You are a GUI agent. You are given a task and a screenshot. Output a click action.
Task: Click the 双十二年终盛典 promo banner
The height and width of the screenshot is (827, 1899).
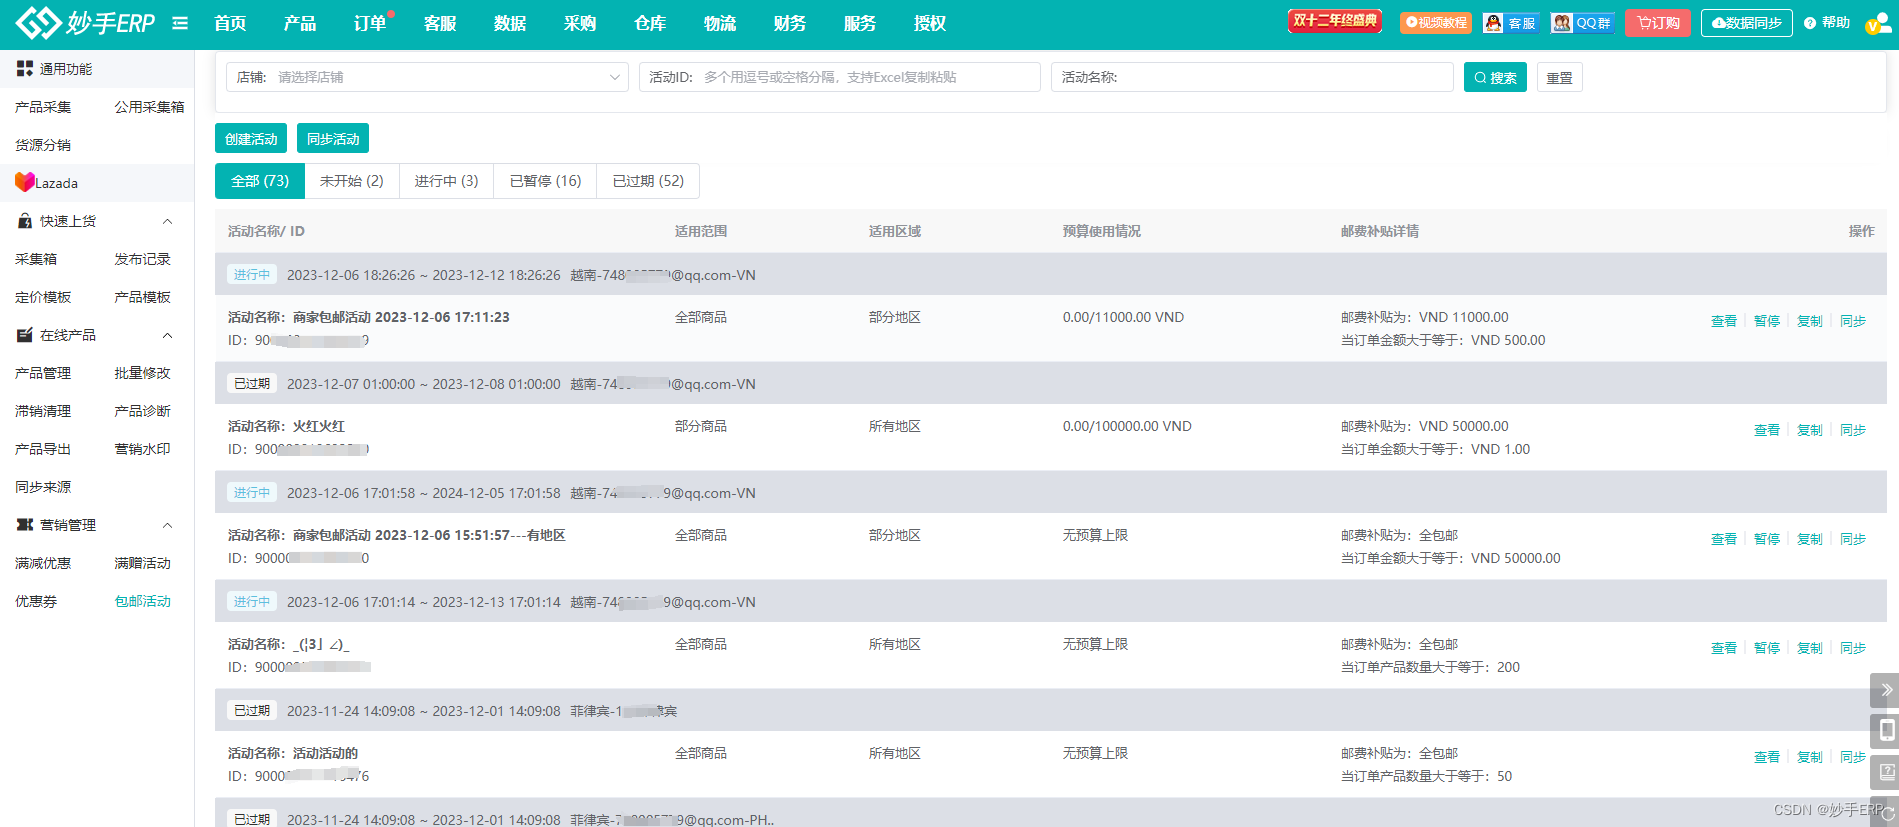(x=1335, y=21)
